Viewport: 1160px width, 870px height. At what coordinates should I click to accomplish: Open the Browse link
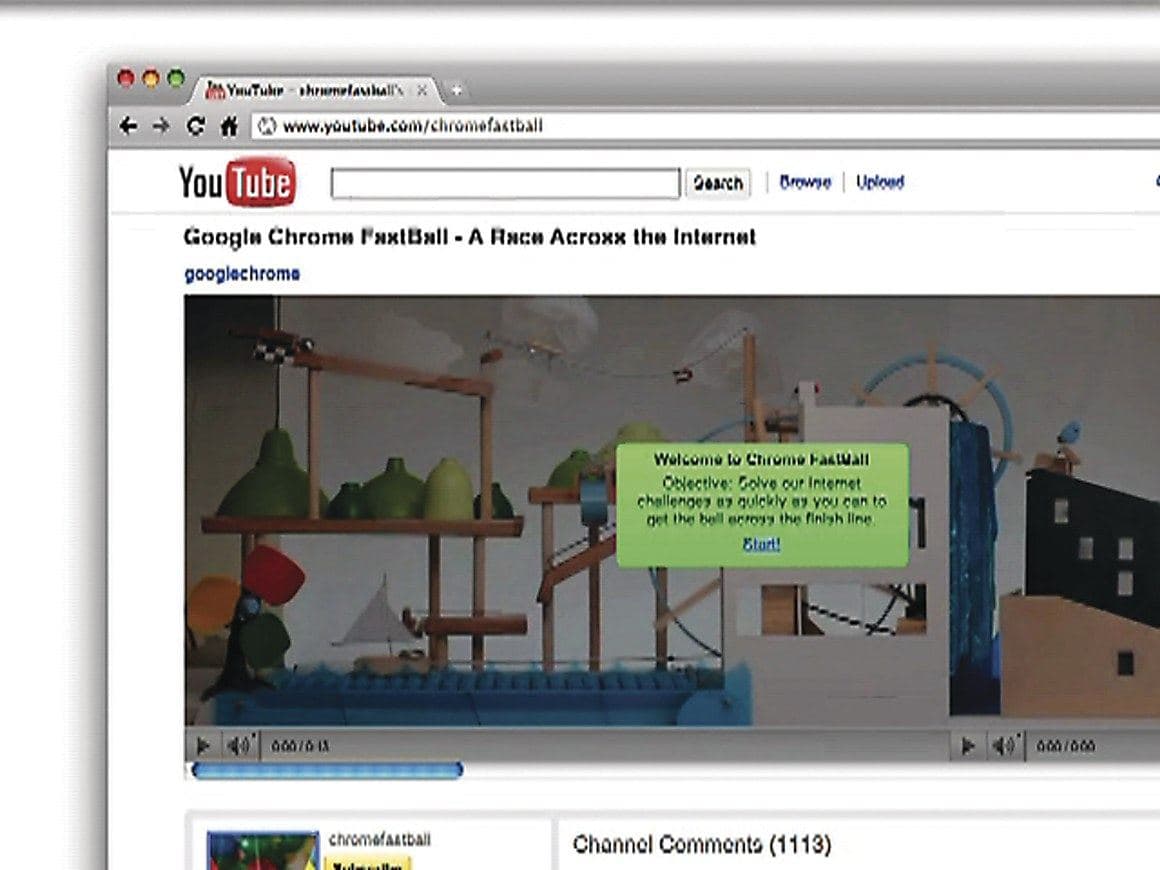tap(805, 182)
